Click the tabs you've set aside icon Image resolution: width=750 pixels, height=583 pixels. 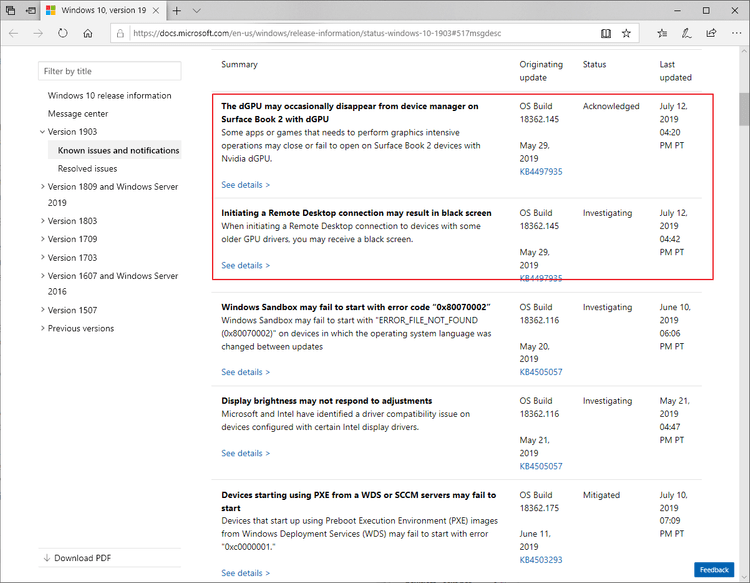[x=10, y=10]
